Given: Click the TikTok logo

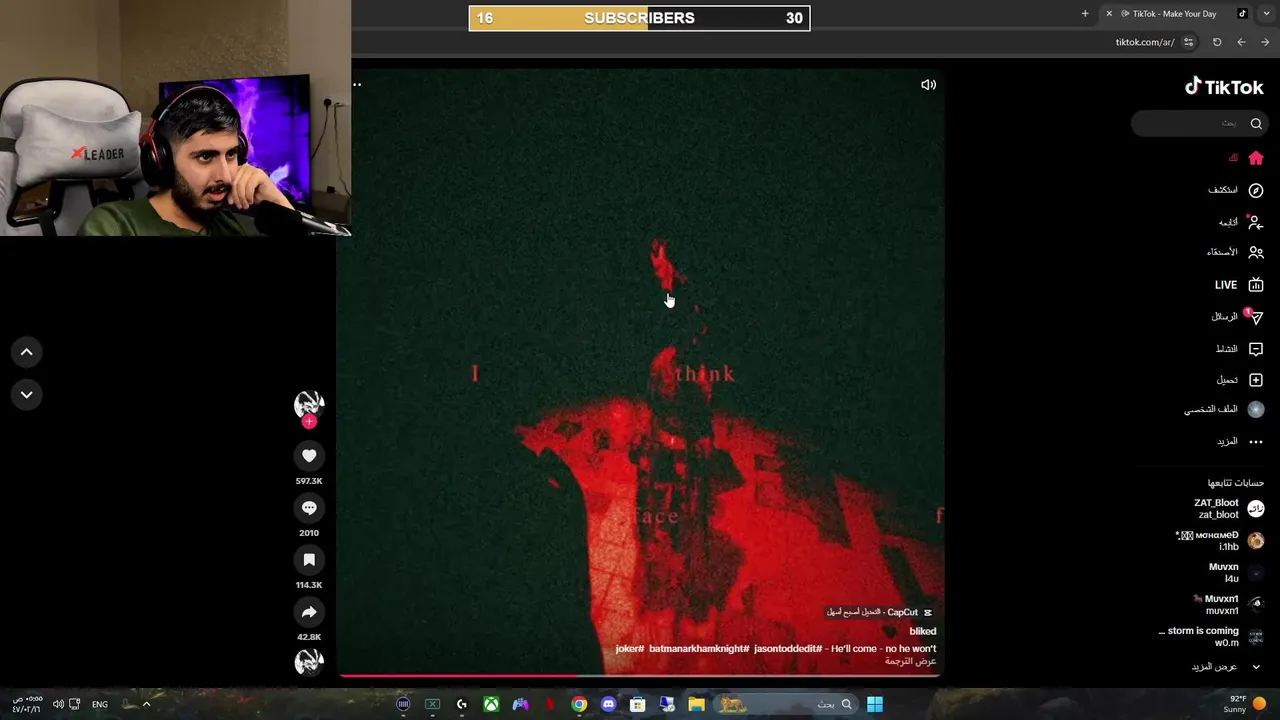Looking at the screenshot, I should coord(1224,87).
